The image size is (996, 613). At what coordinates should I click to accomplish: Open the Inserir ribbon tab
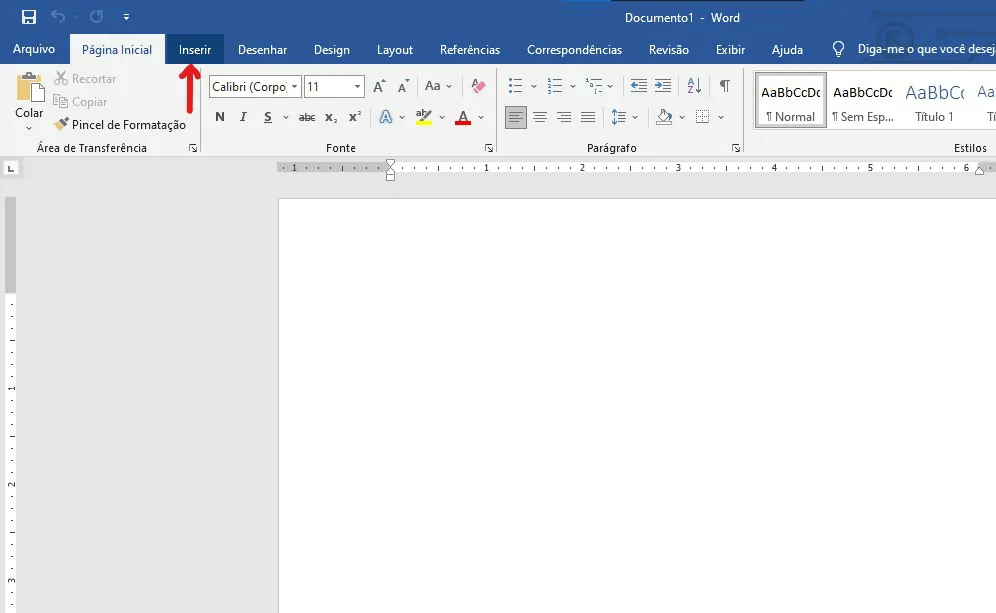(194, 50)
